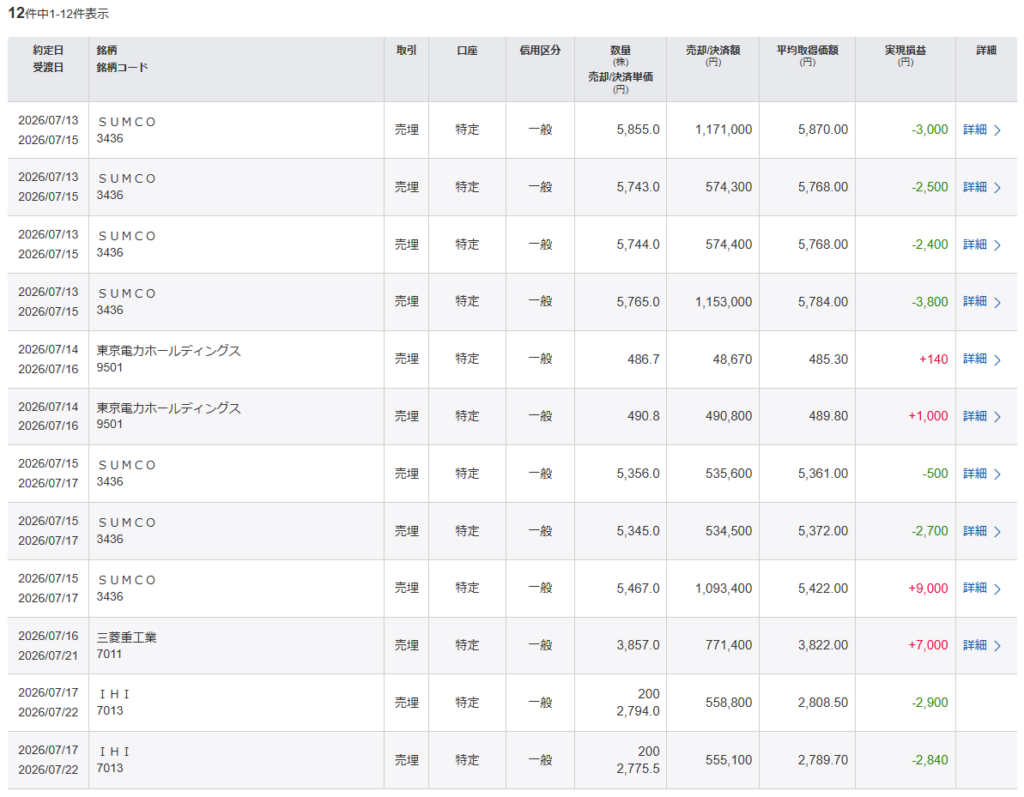Image resolution: width=1024 pixels, height=797 pixels.
Task: Click average cost value 5,372.00
Action: [x=823, y=531]
